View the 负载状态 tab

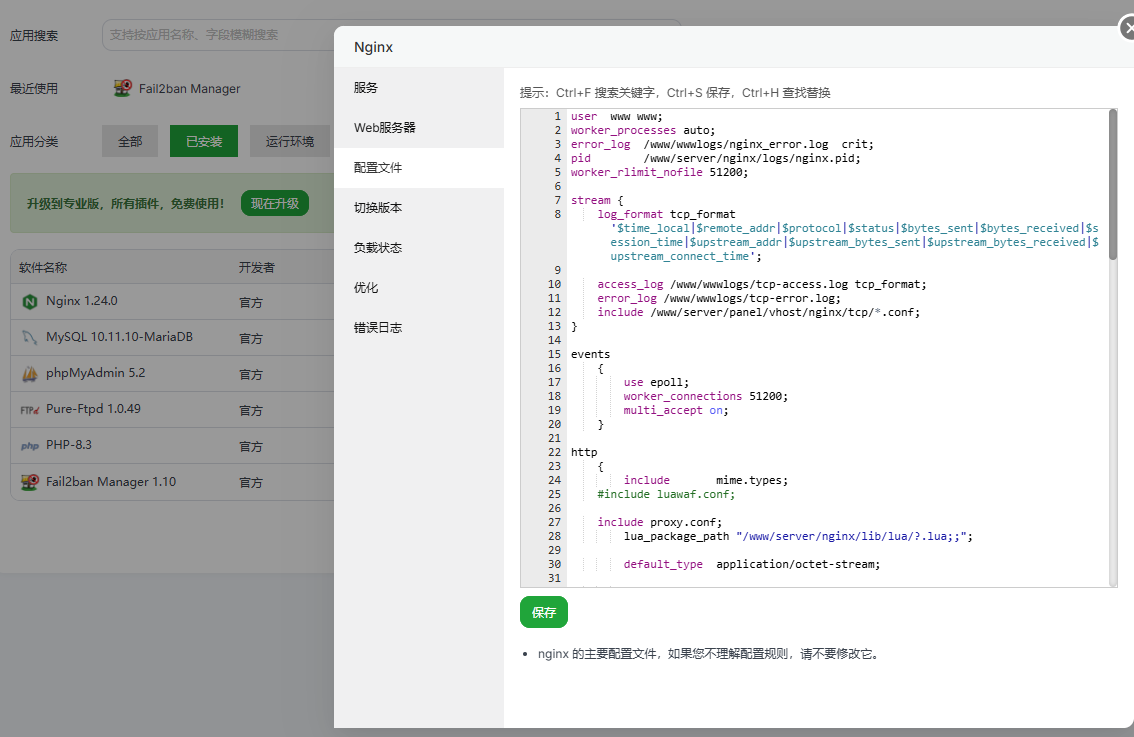click(378, 248)
